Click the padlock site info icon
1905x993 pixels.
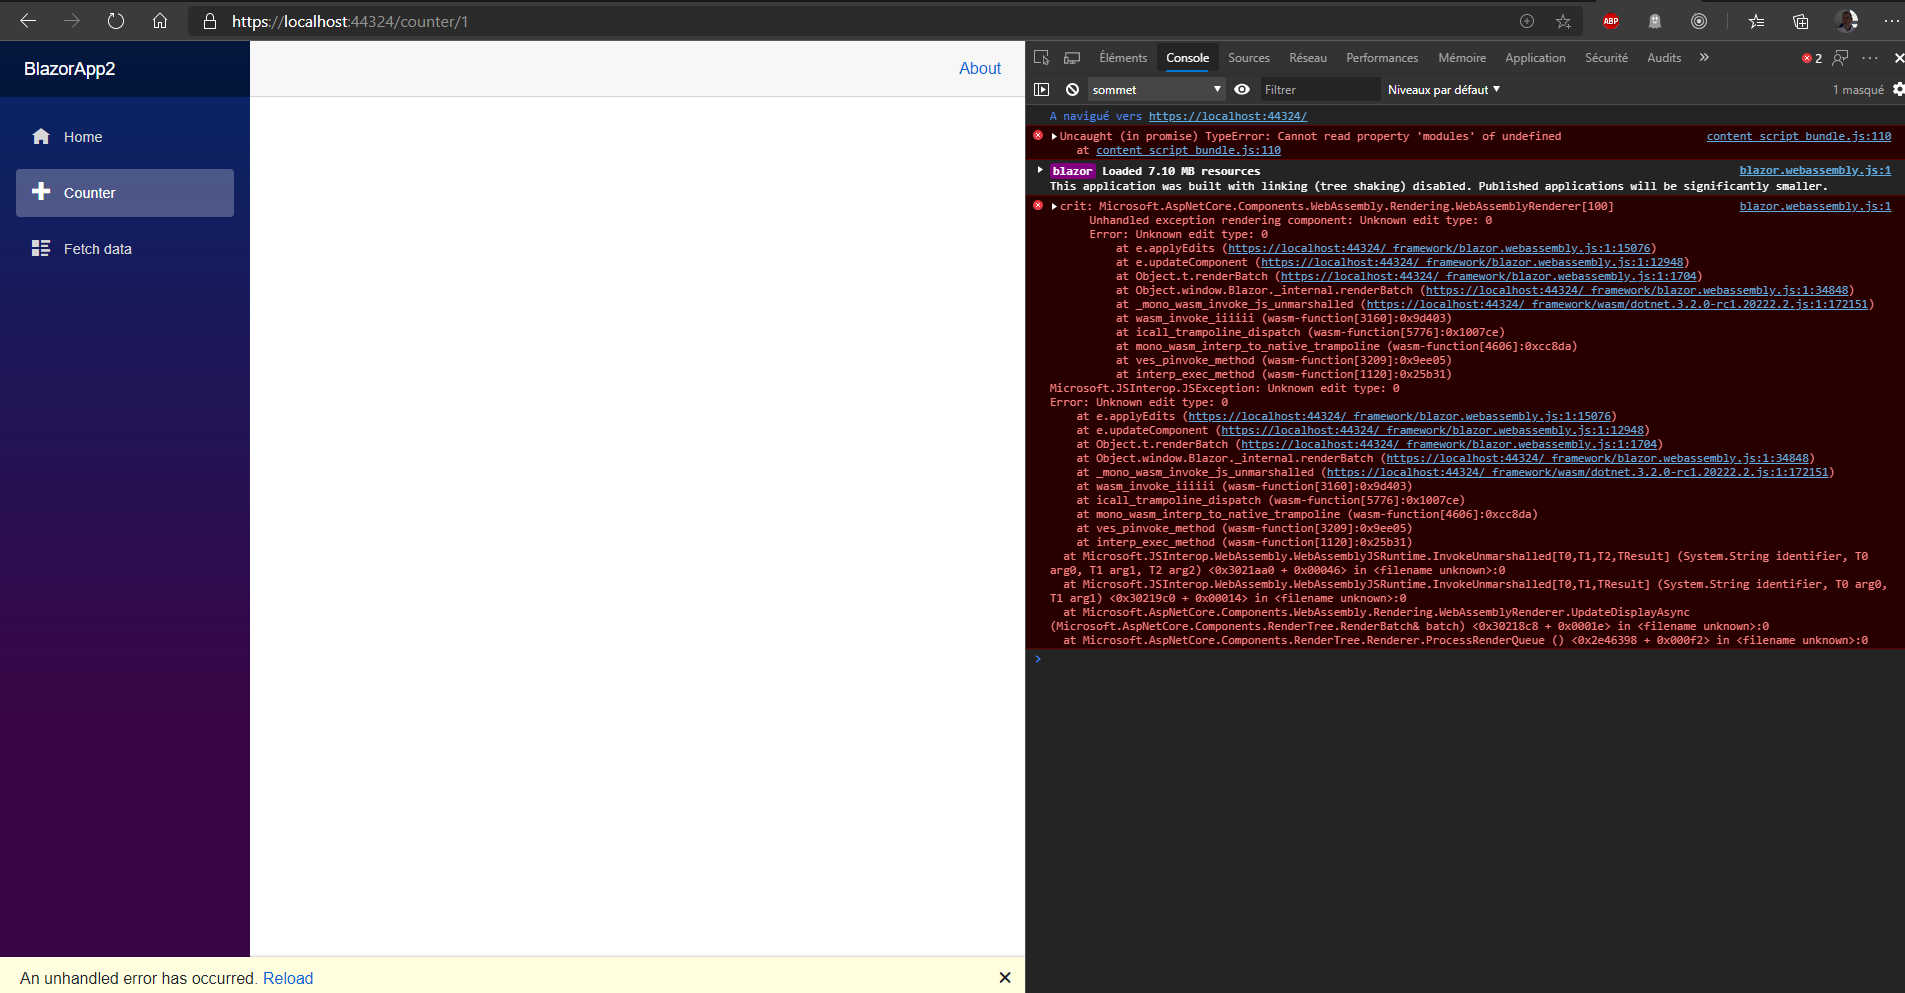pyautogui.click(x=210, y=21)
